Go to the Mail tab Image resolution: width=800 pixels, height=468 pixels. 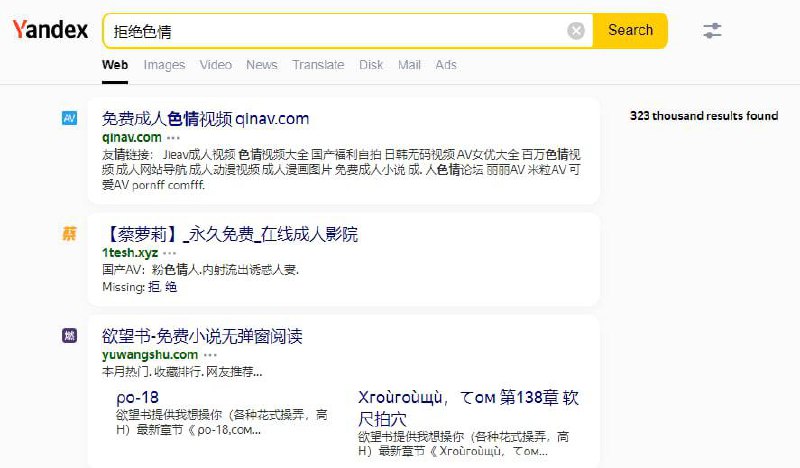[x=409, y=65]
